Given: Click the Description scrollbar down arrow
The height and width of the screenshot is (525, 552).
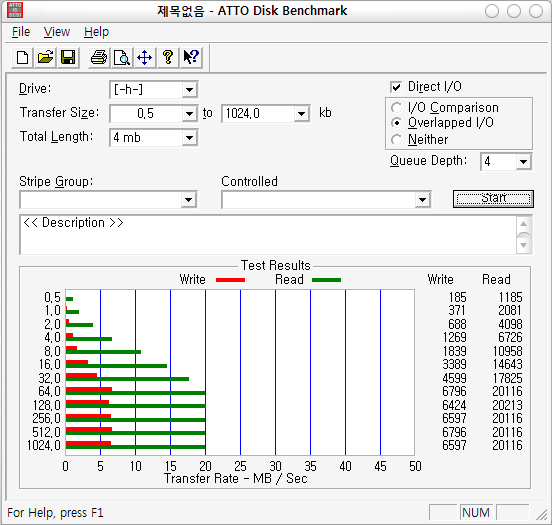Looking at the screenshot, I should [523, 245].
